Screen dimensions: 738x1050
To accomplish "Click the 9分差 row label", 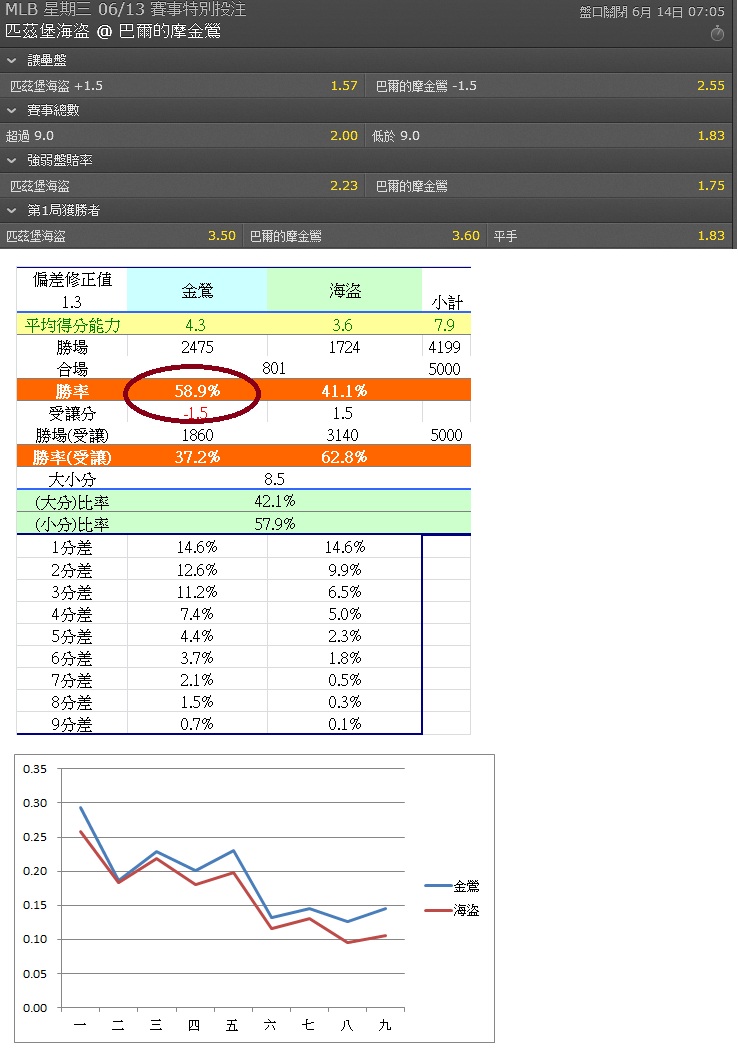I will (72, 725).
